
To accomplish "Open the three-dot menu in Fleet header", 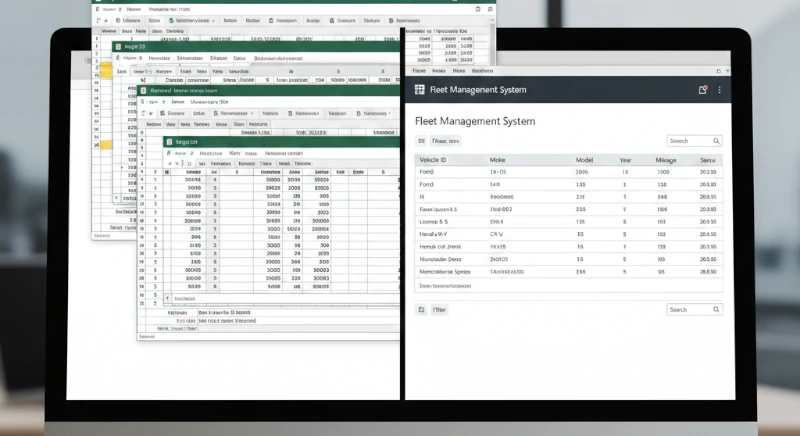I will click(x=719, y=90).
